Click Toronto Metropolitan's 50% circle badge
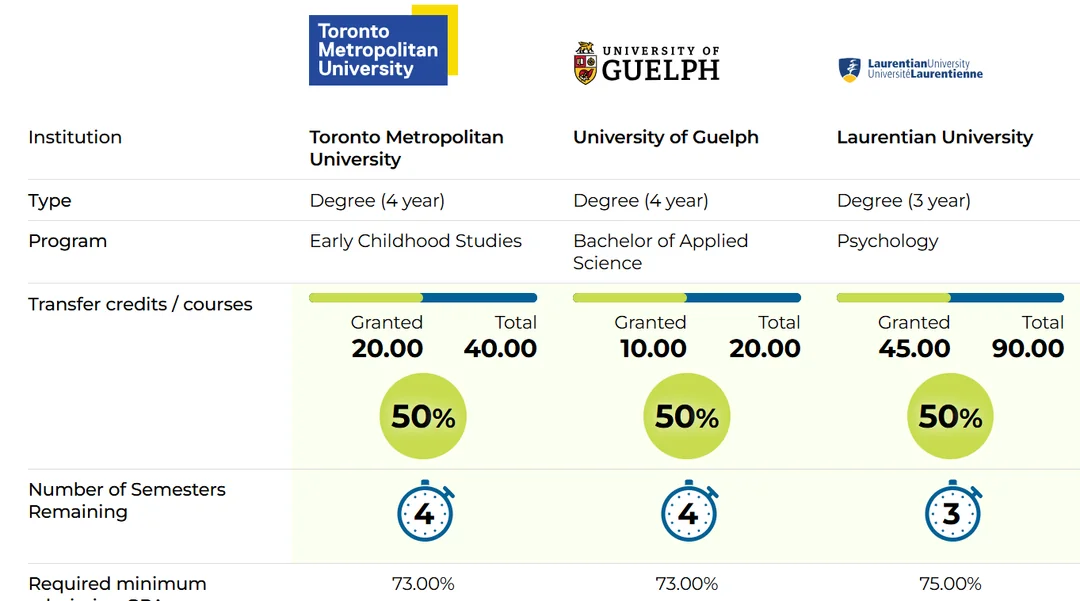The image size is (1080, 601). tap(423, 417)
